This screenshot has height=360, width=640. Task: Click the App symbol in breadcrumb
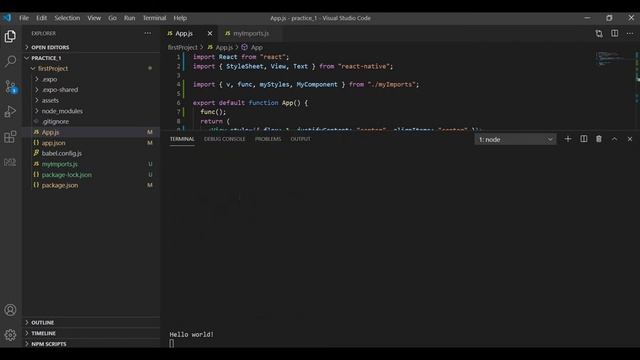(252, 47)
